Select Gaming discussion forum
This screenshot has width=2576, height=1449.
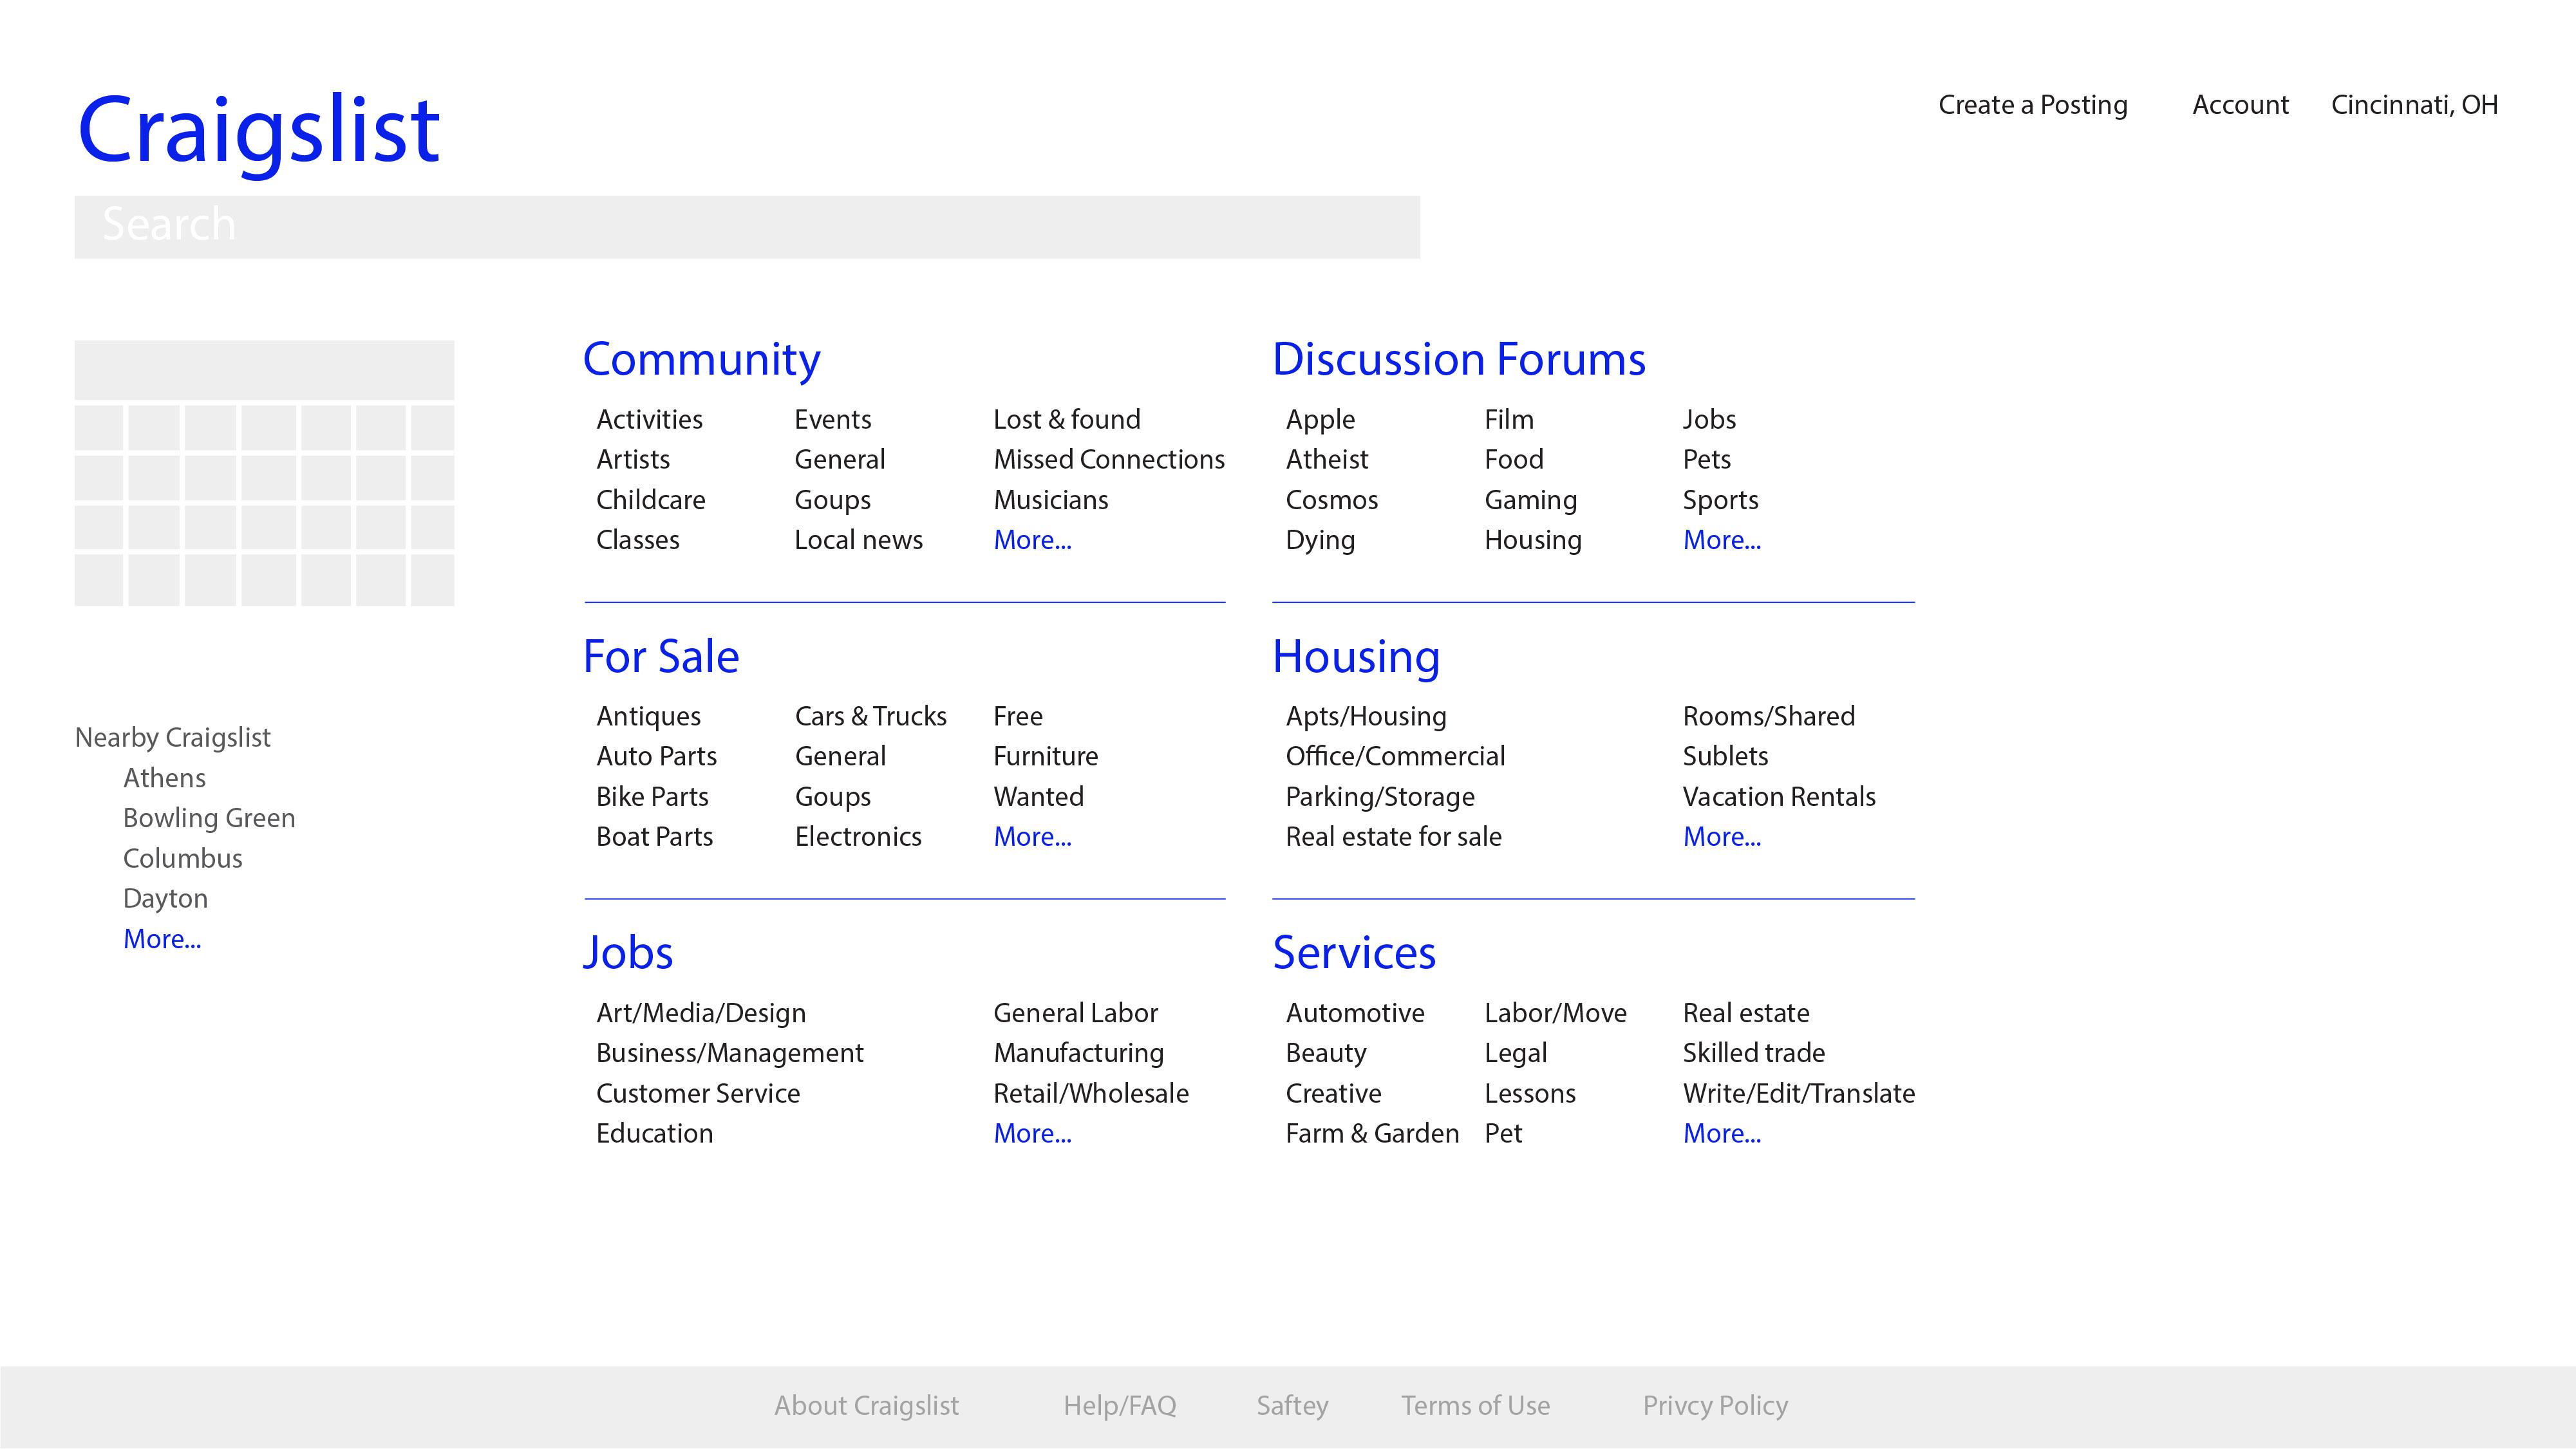pos(1529,500)
